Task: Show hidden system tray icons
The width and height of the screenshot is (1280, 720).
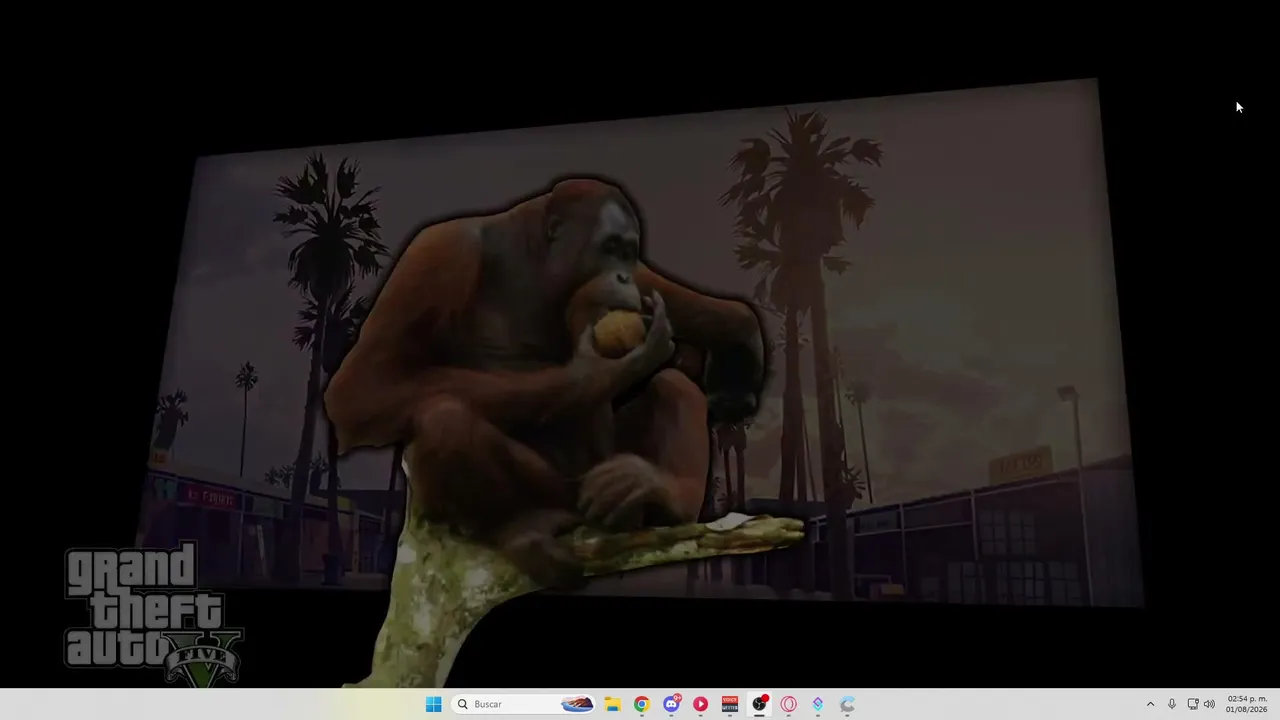Action: [x=1150, y=704]
